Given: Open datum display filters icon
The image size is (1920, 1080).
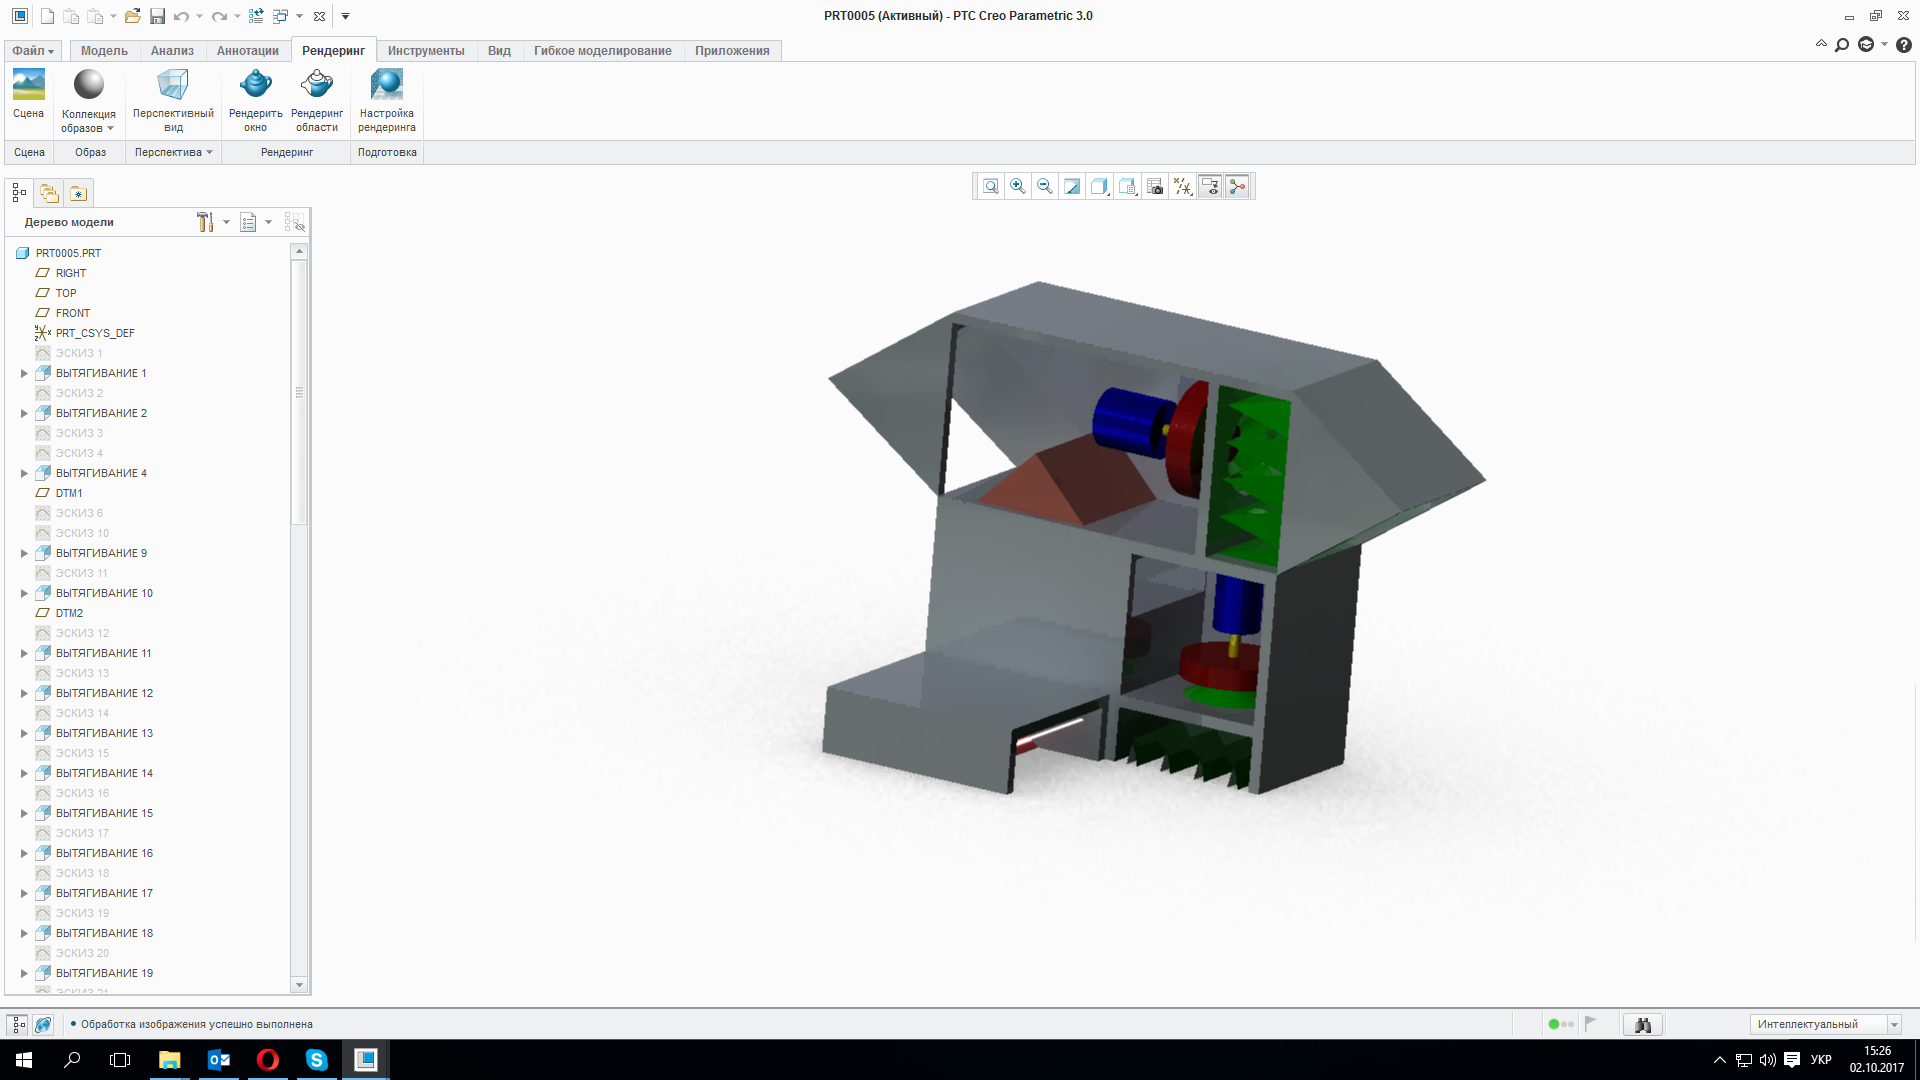Looking at the screenshot, I should (x=1183, y=186).
